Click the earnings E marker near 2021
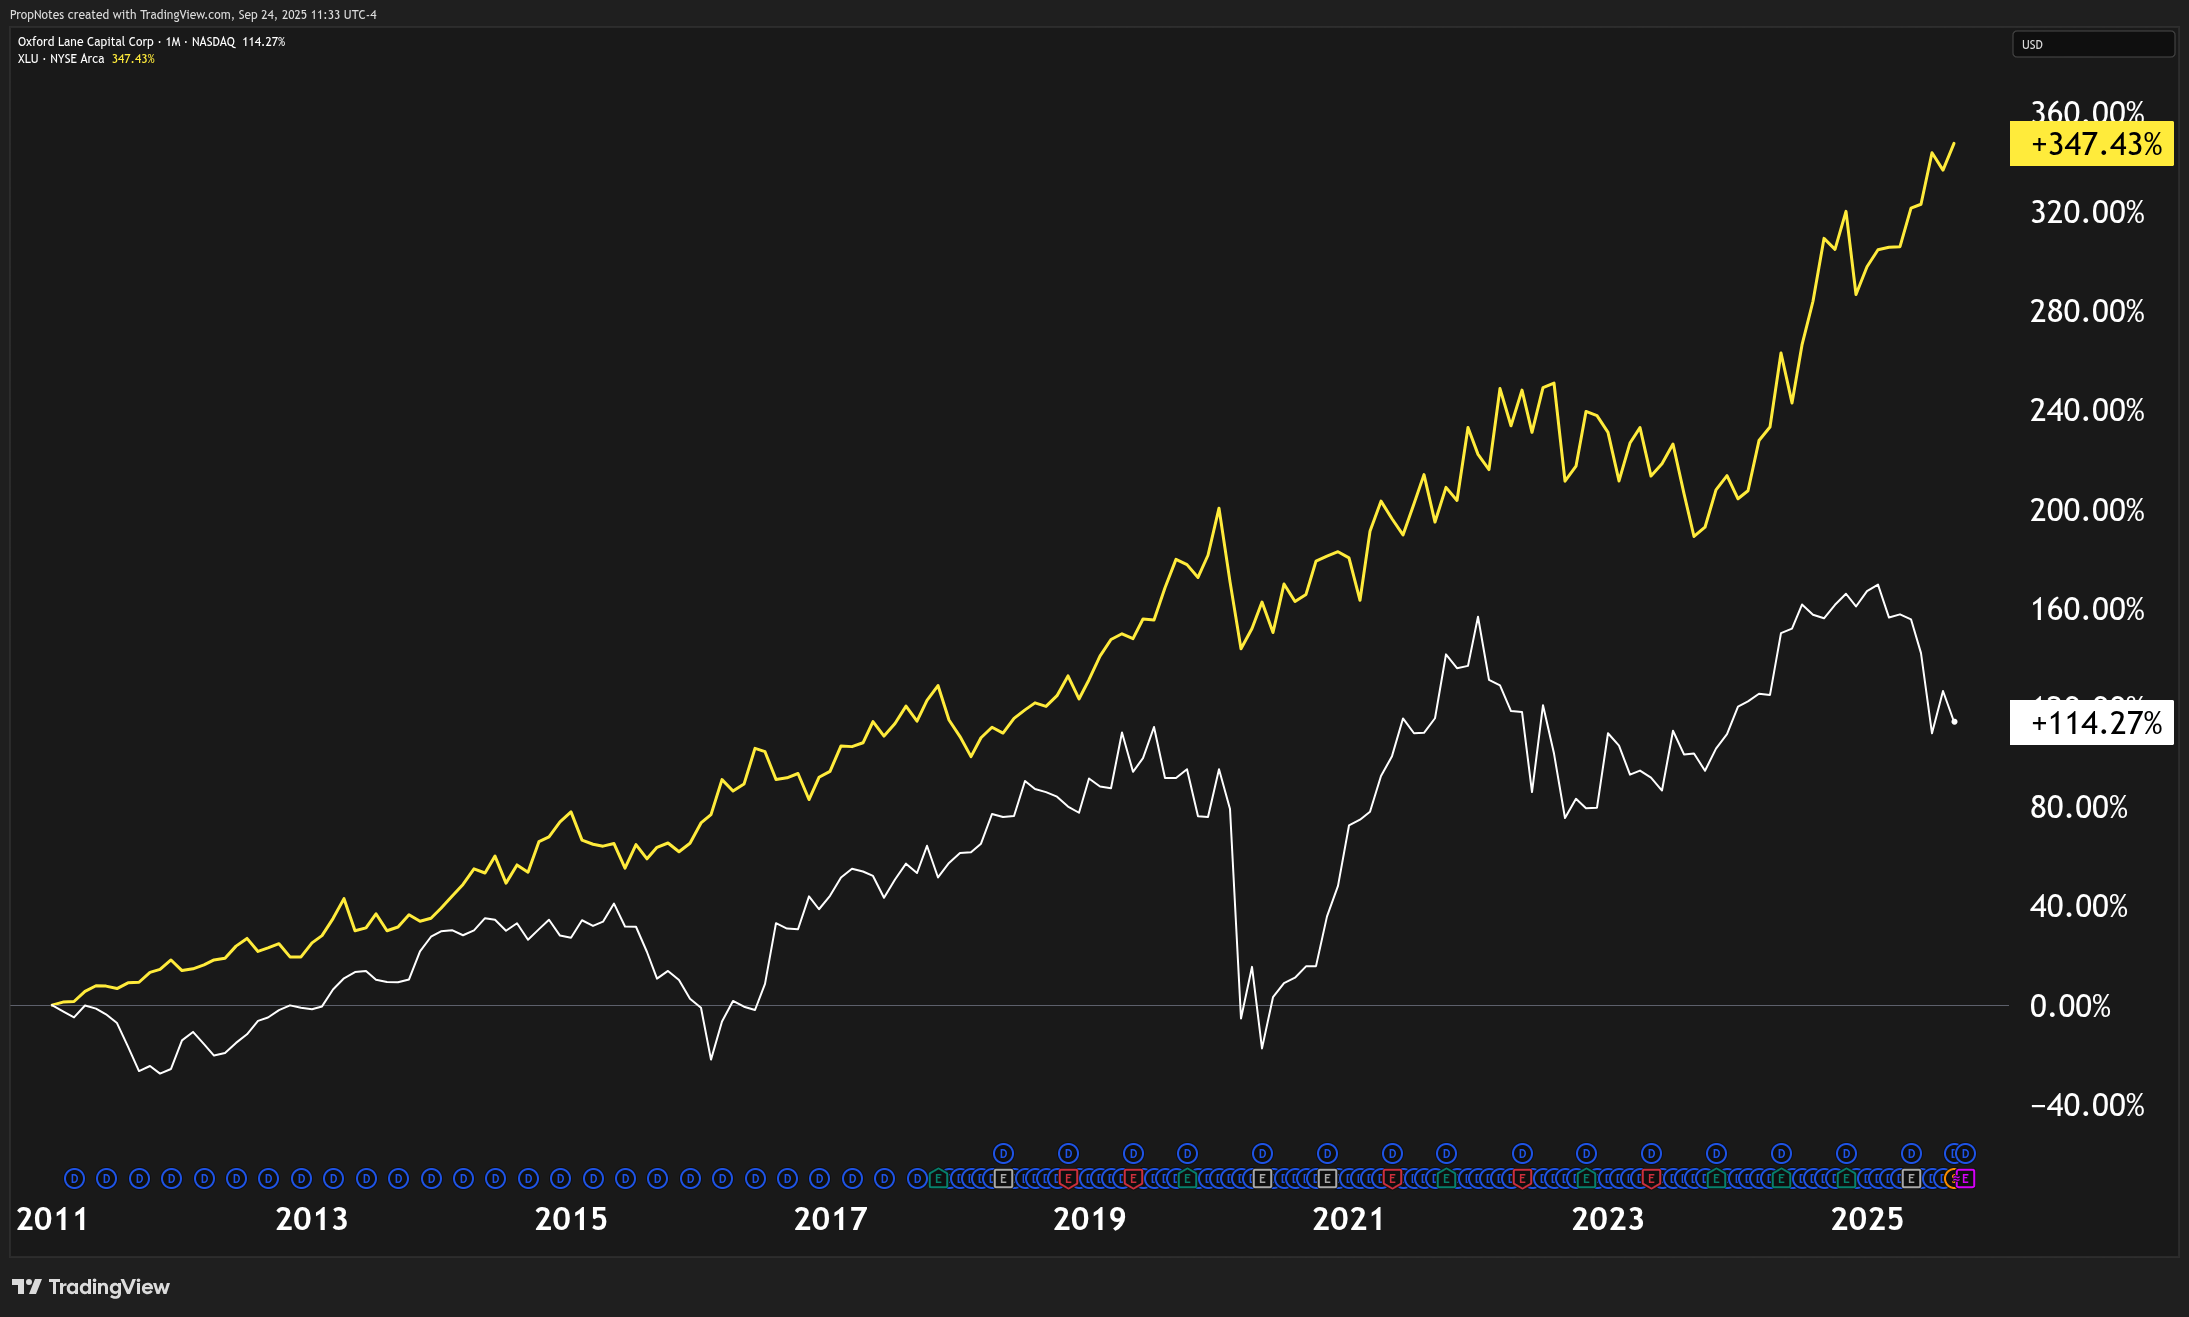The width and height of the screenshot is (2189, 1317). pos(1328,1178)
